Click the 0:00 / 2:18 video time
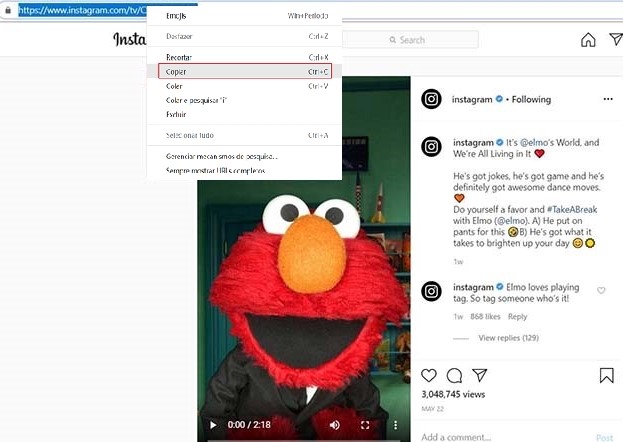Viewport: 623px width, 442px height. point(249,425)
